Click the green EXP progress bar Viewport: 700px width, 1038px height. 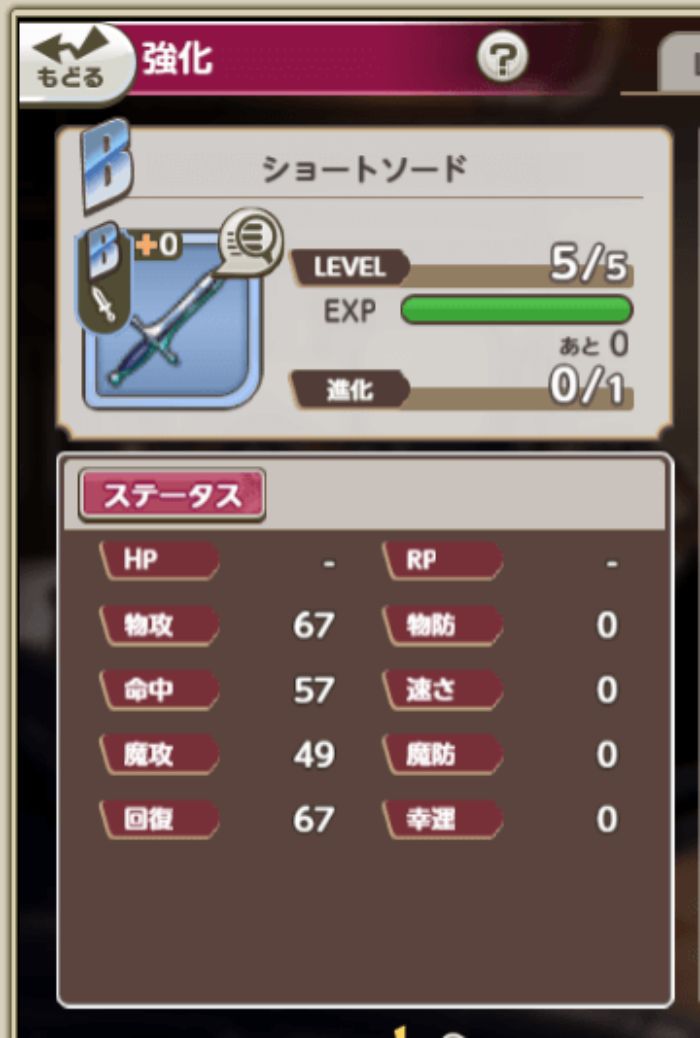[517, 310]
